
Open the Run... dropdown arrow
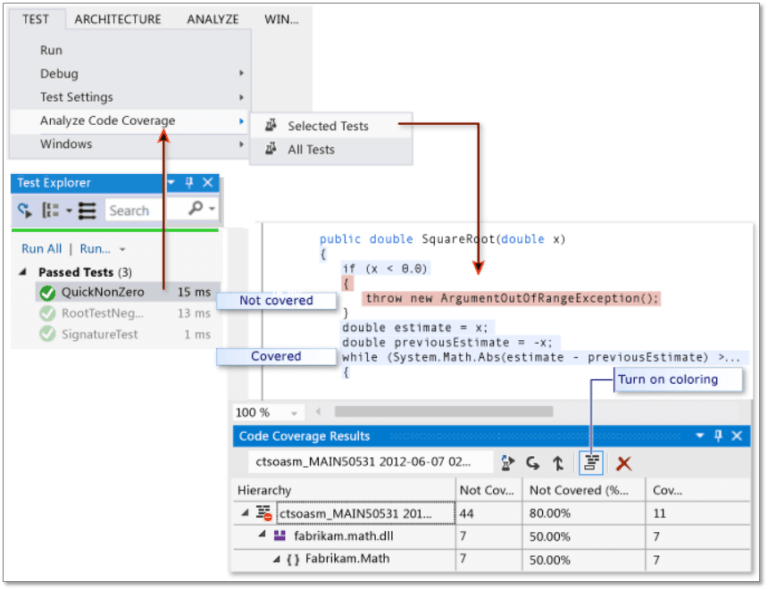pyautogui.click(x=122, y=249)
